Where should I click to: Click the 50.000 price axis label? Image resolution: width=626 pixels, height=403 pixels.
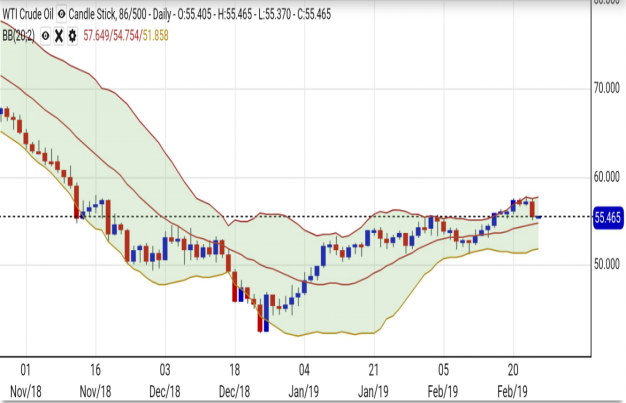point(607,265)
